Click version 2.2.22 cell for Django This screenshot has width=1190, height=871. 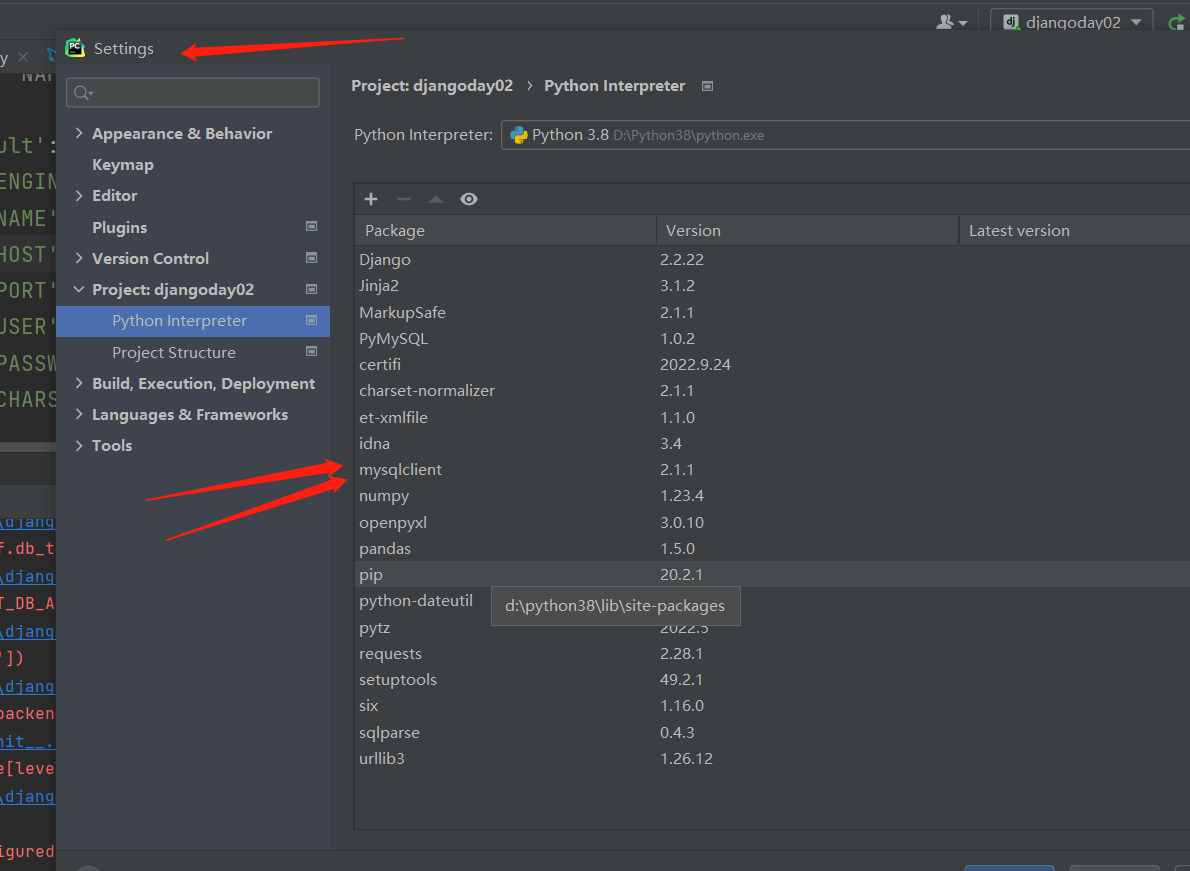tap(682, 259)
